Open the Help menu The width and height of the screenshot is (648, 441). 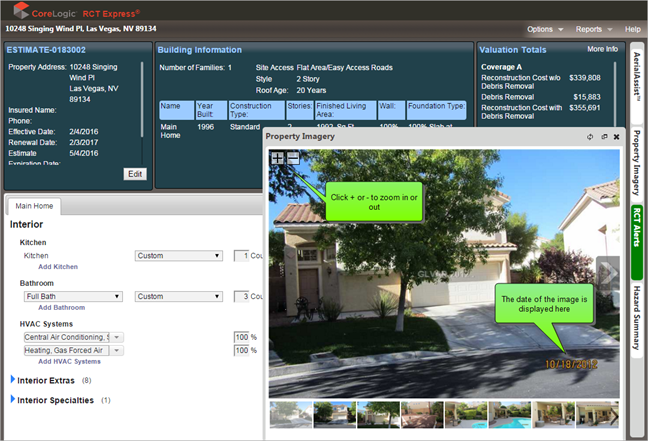(x=632, y=29)
